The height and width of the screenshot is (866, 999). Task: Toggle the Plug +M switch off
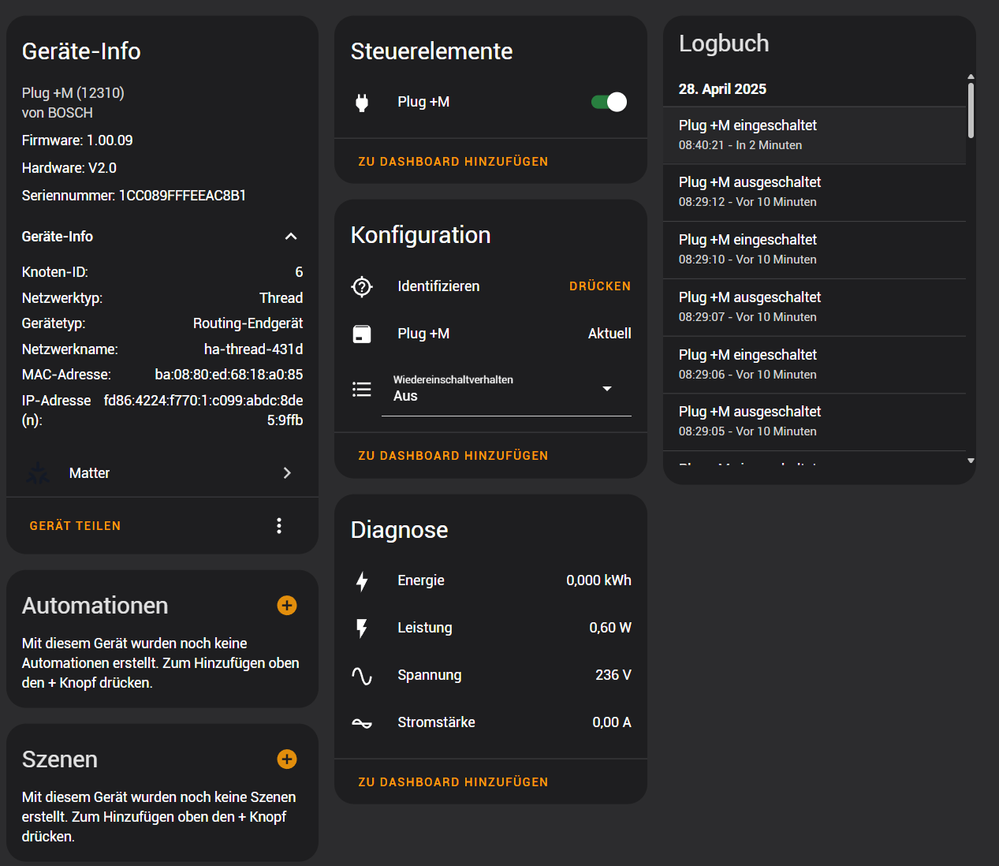pyautogui.click(x=608, y=102)
